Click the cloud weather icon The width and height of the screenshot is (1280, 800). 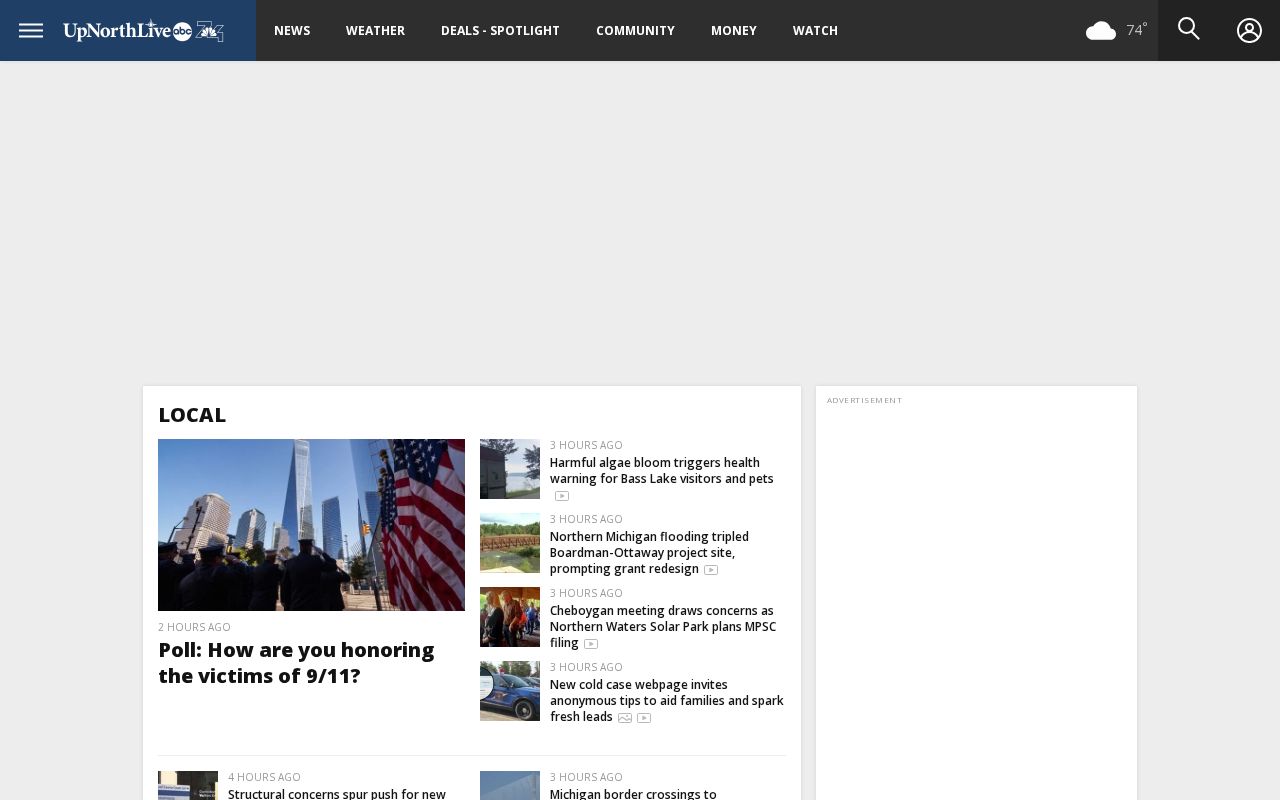click(1101, 31)
